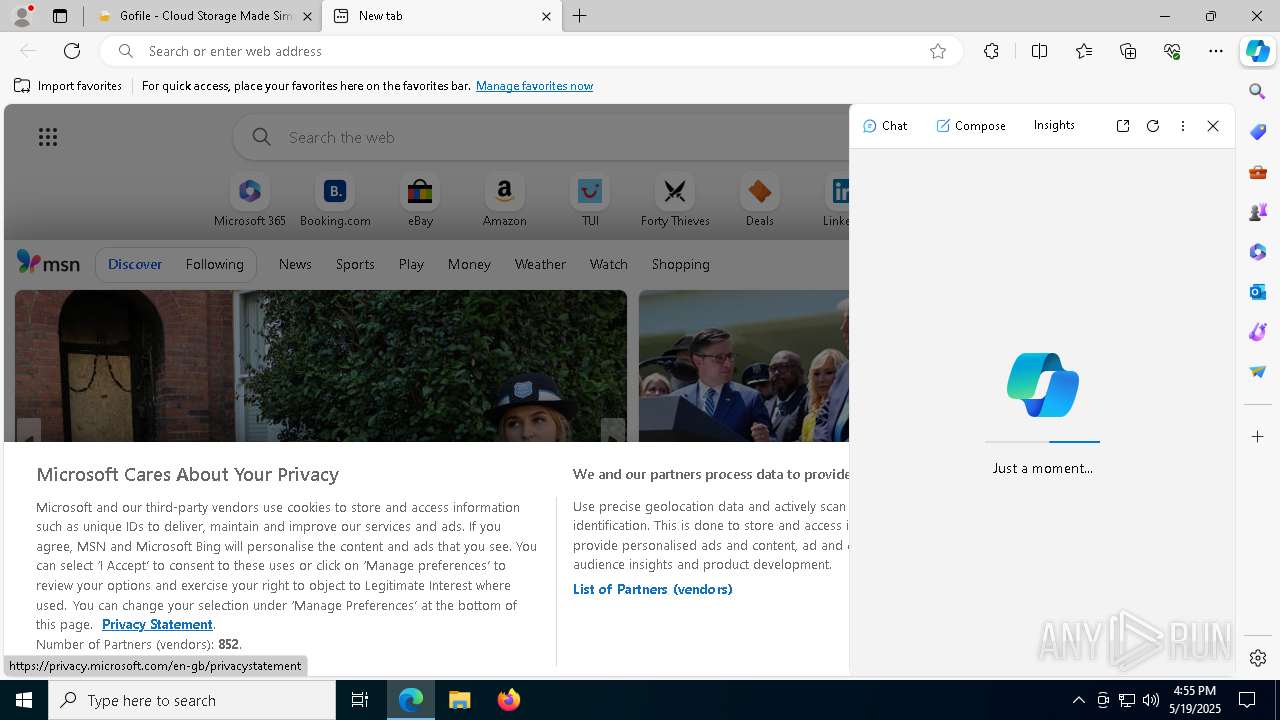Refresh the current page

[72, 51]
